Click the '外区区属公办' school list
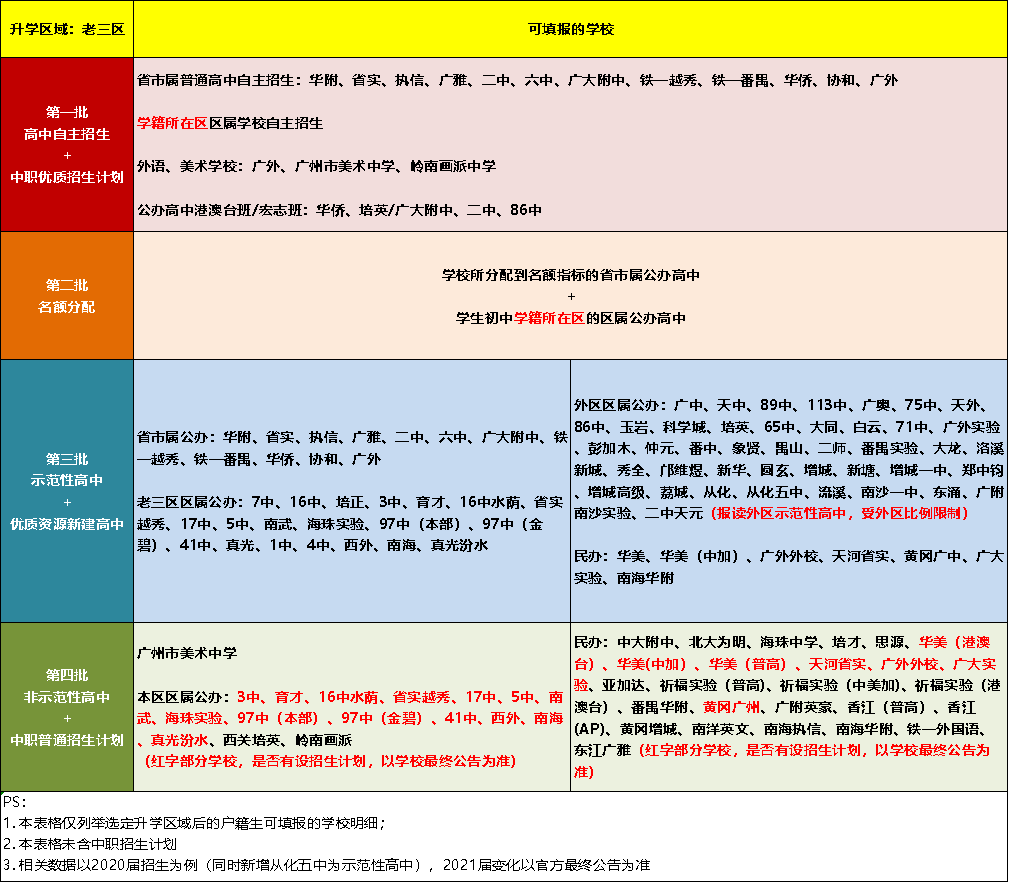The width and height of the screenshot is (1010, 882). pyautogui.click(x=788, y=459)
